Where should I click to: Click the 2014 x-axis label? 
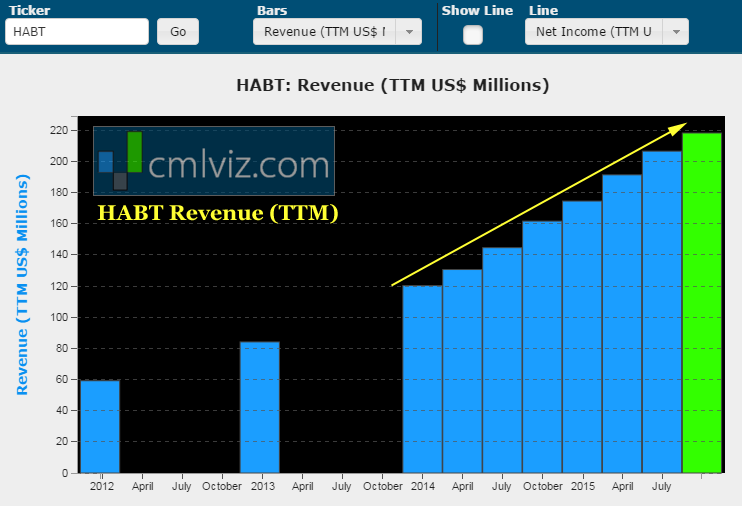(x=423, y=486)
